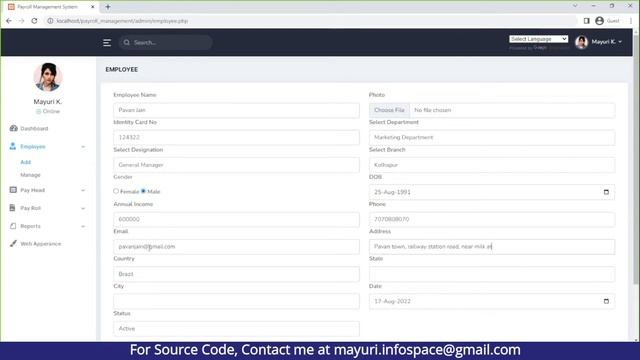Open the Dashboard speedometer icon
The width and height of the screenshot is (640, 360).
13,128
